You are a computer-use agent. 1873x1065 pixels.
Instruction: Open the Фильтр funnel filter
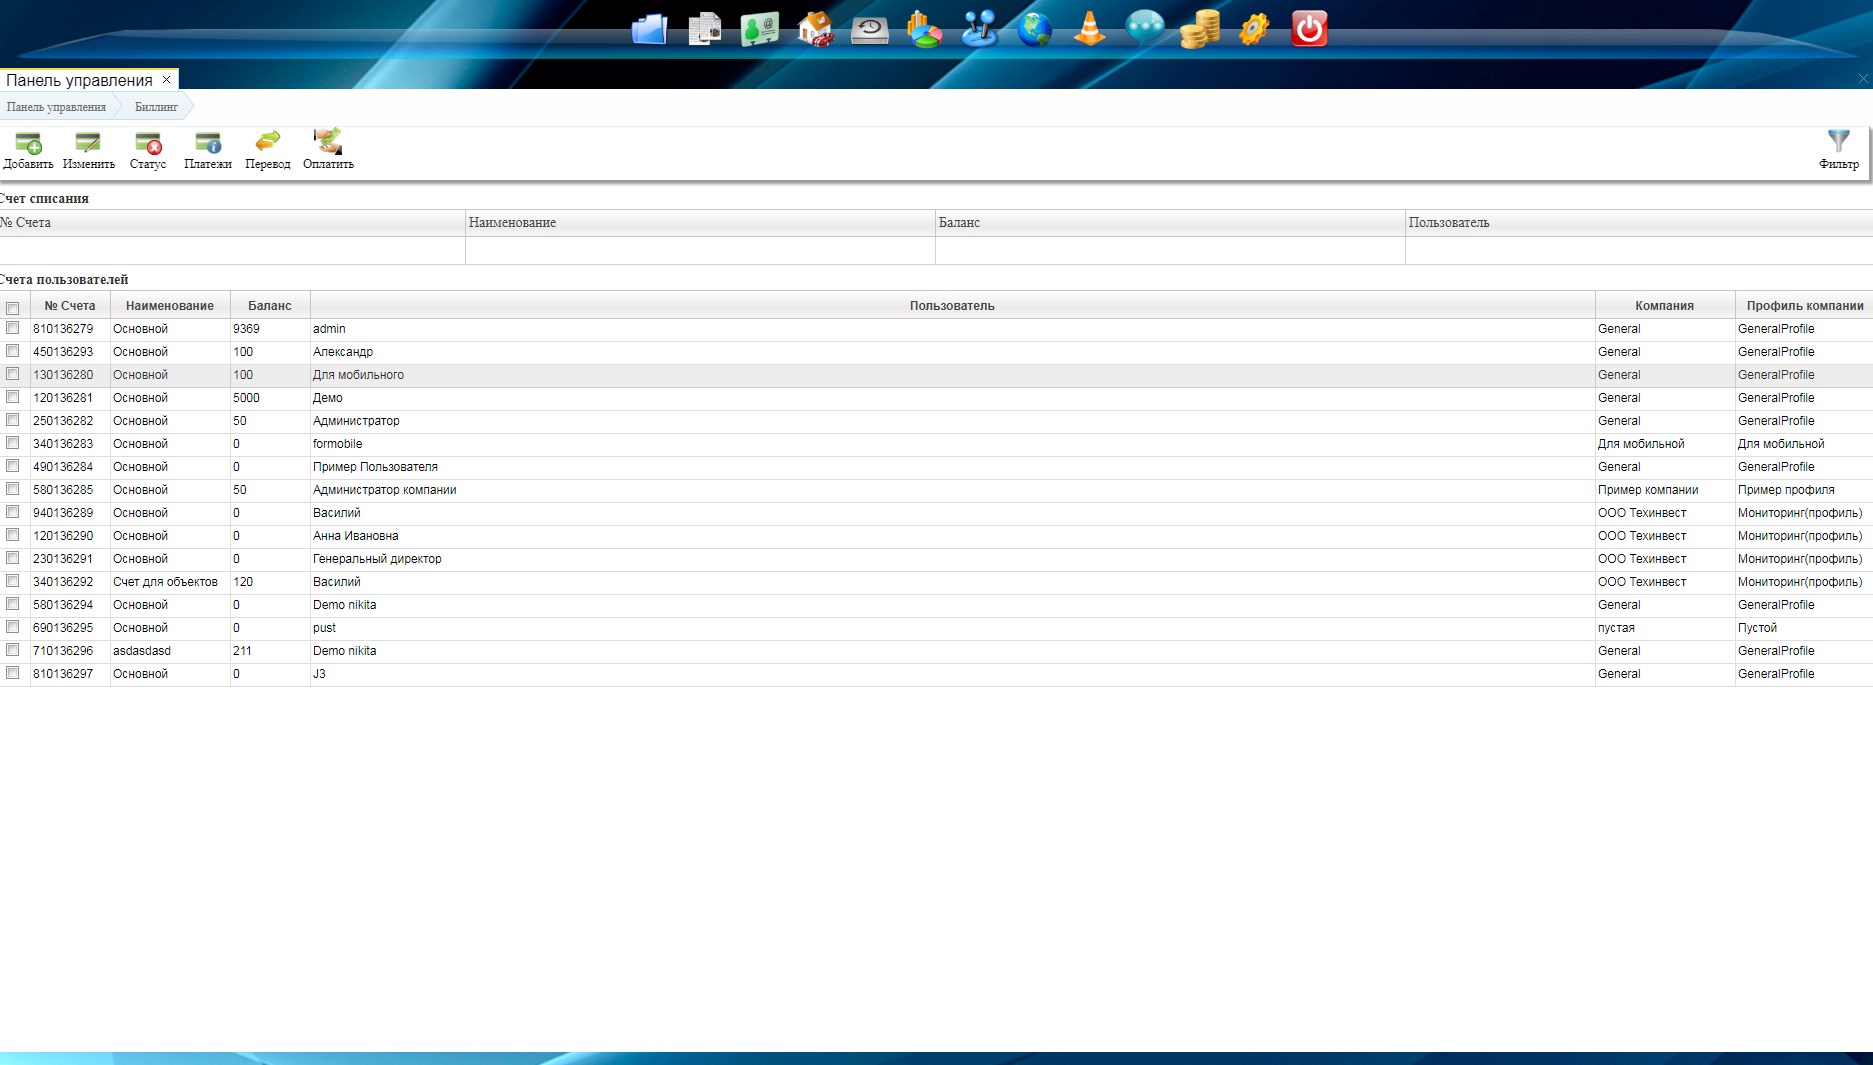pos(1838,142)
